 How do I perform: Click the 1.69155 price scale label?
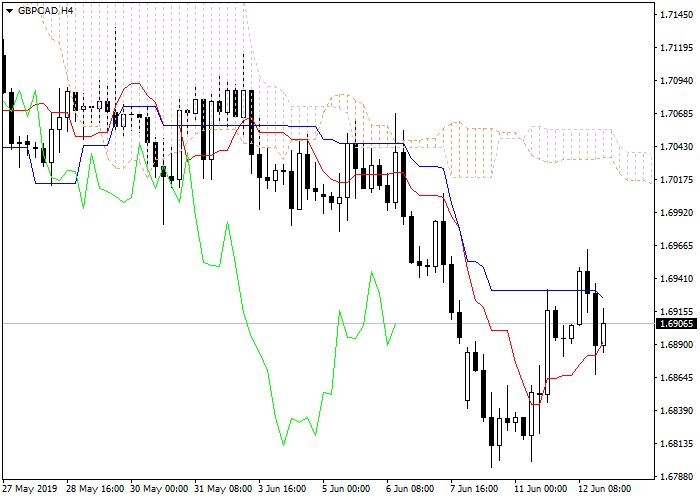tap(677, 312)
